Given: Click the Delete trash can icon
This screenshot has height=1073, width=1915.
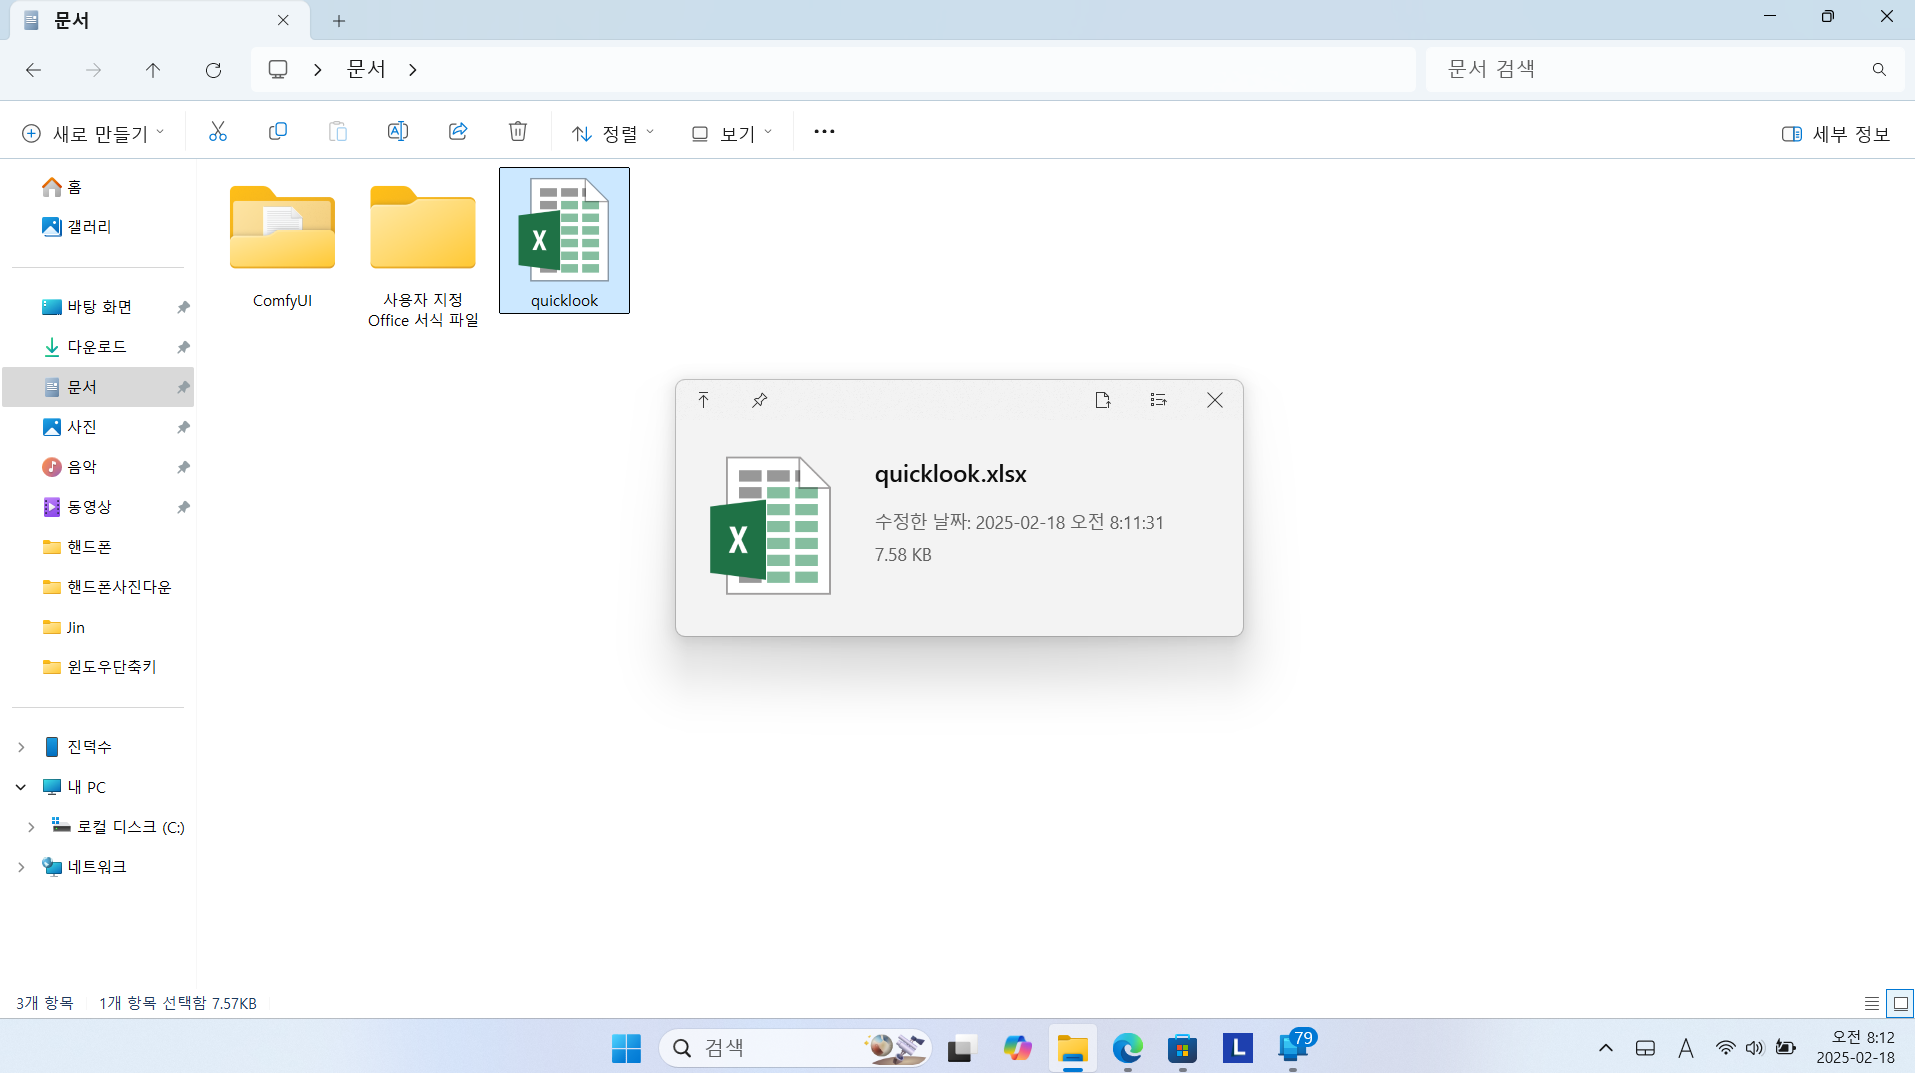Looking at the screenshot, I should click(x=518, y=132).
